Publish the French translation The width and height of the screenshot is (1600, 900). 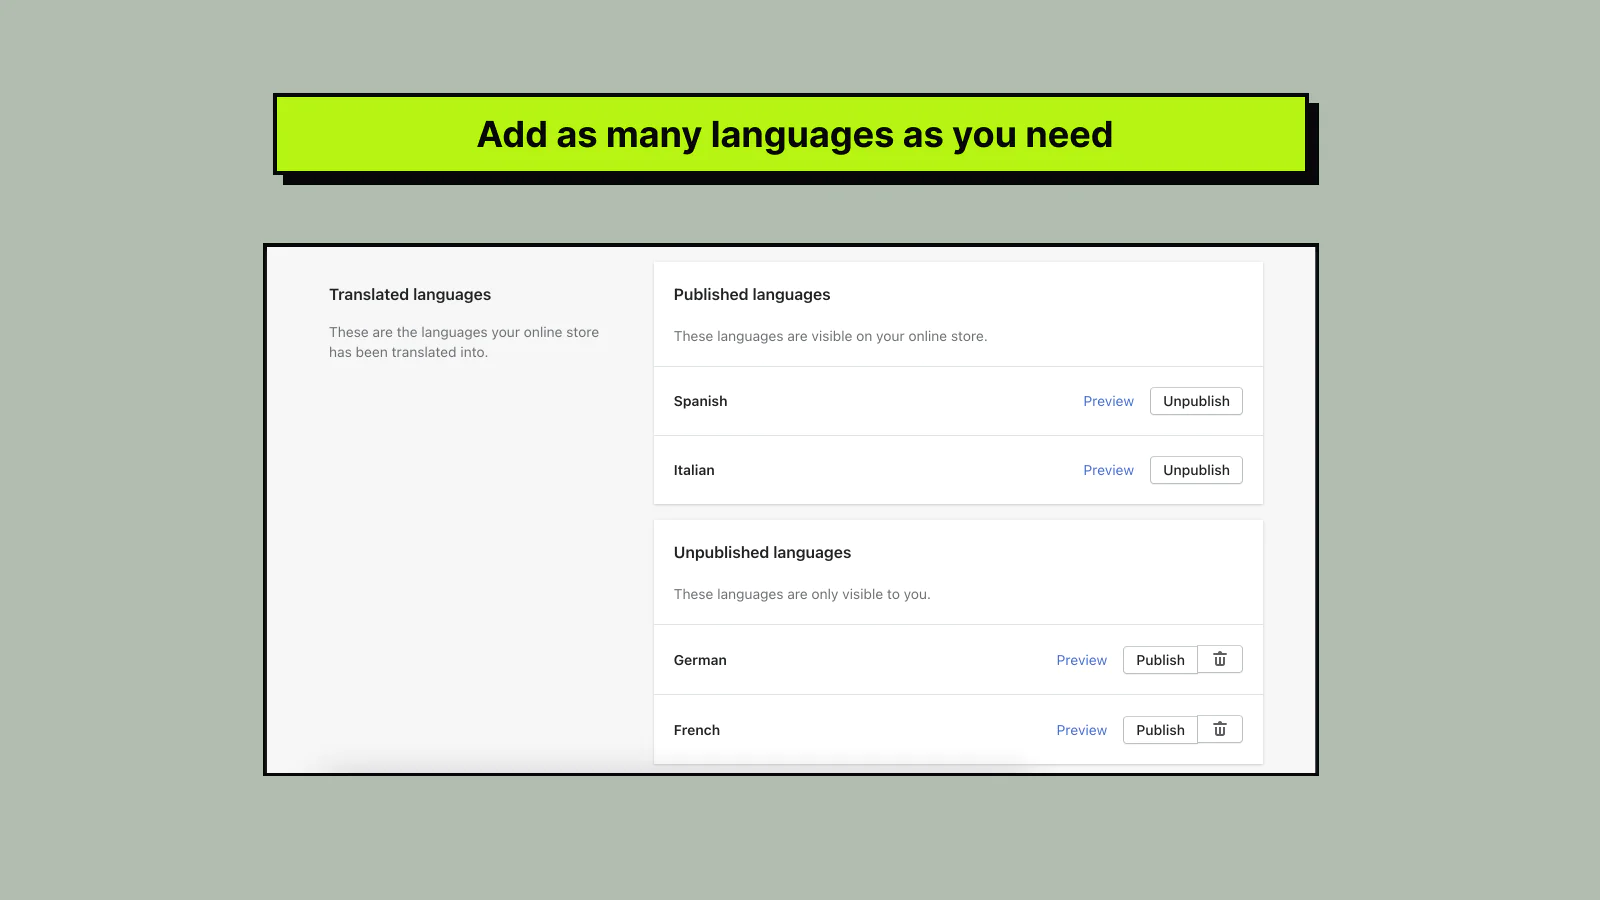pyautogui.click(x=1160, y=730)
